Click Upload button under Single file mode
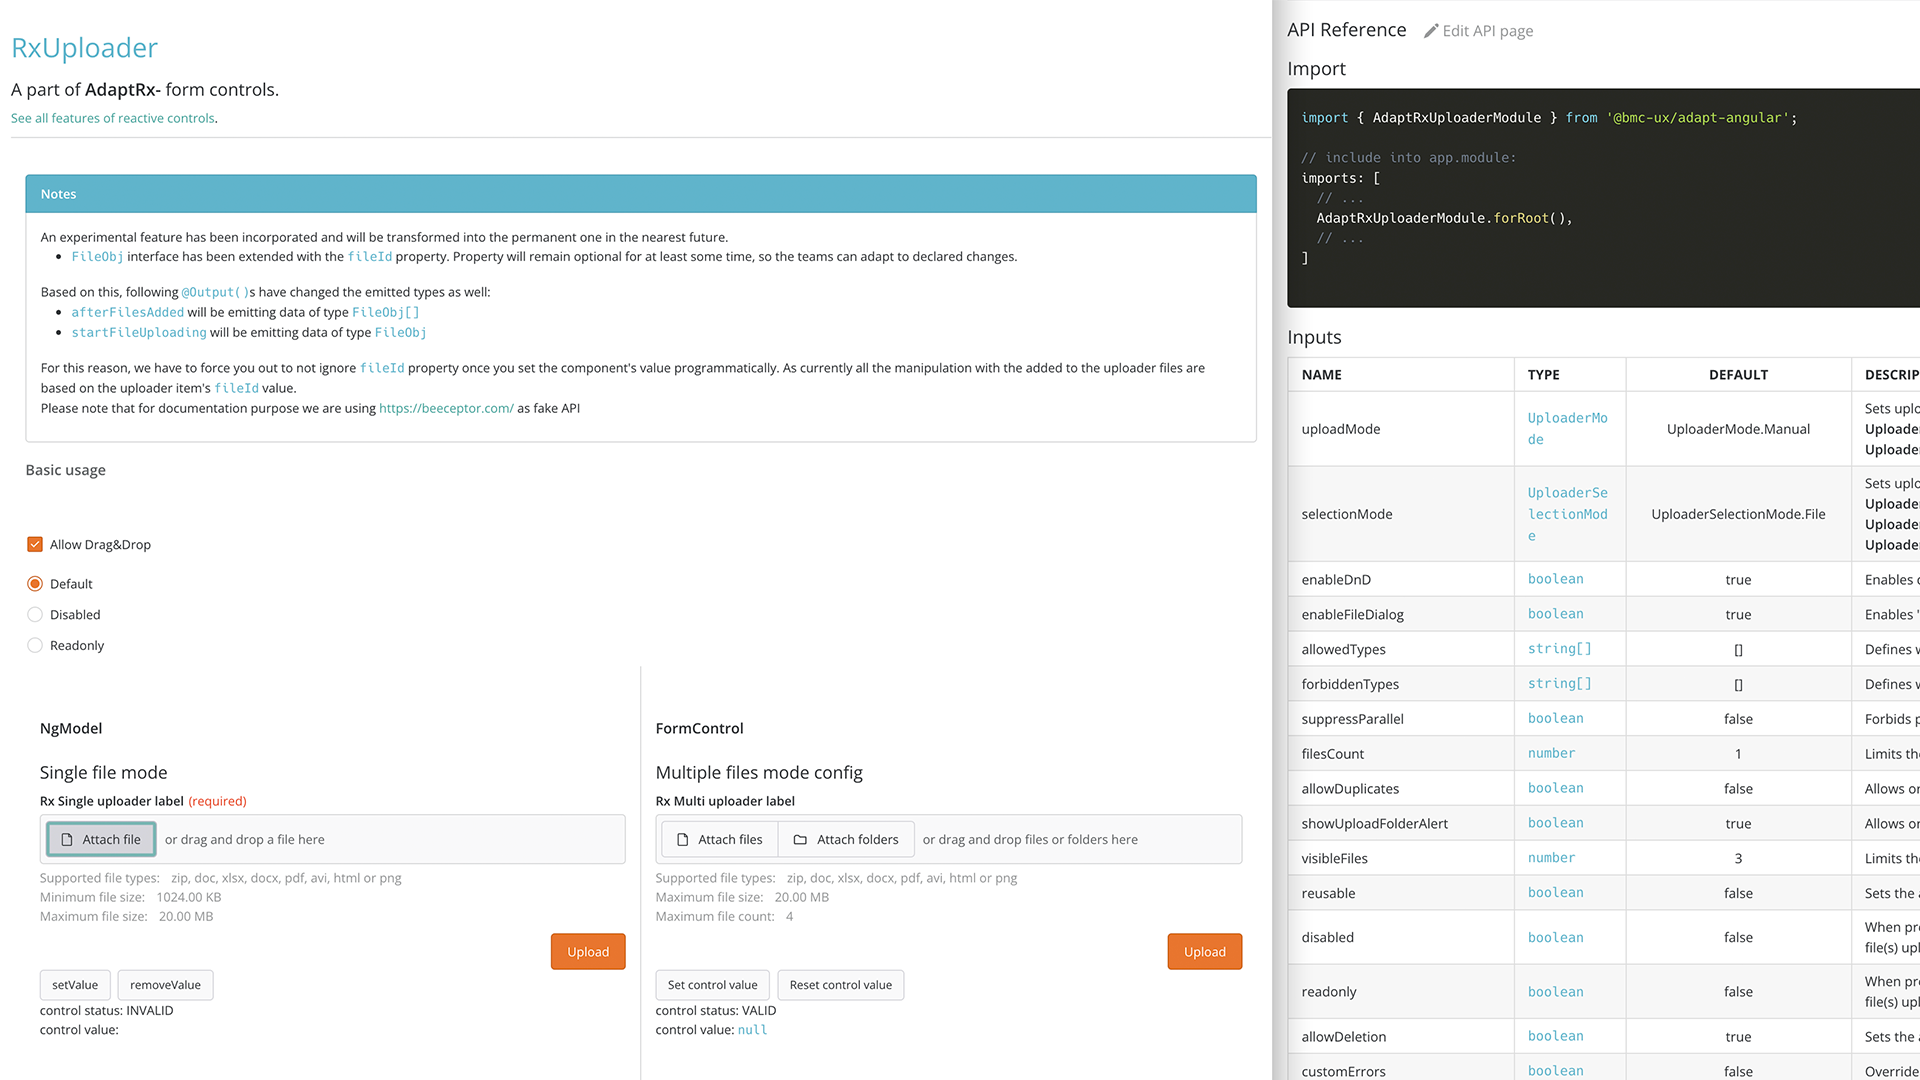This screenshot has height=1080, width=1920. (588, 952)
